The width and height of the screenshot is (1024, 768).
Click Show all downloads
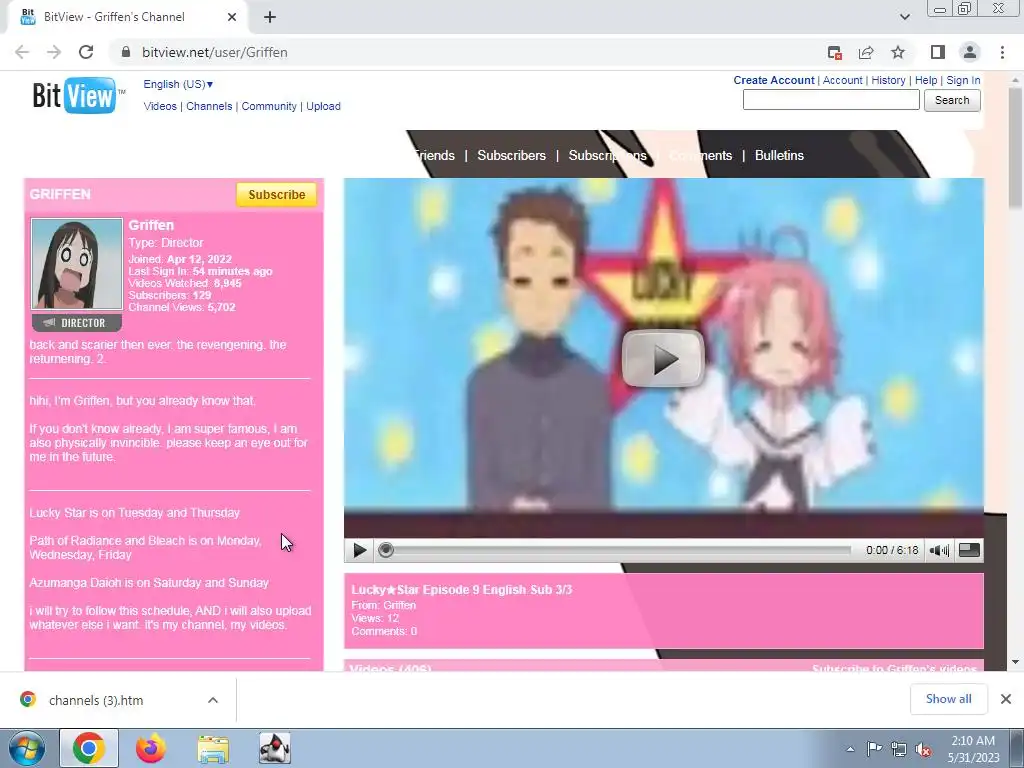[x=948, y=699]
